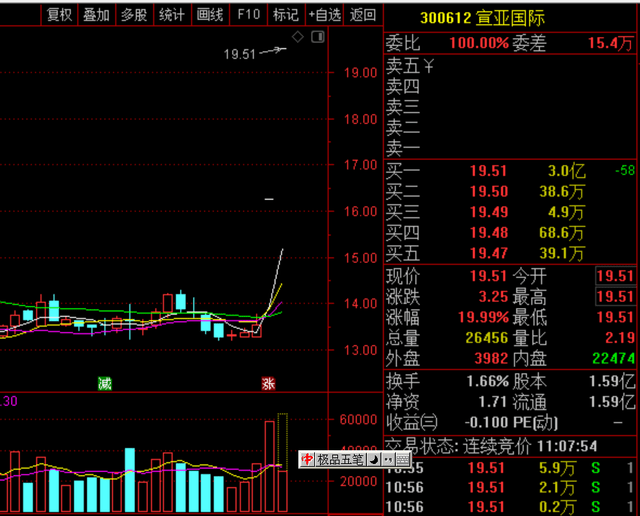Click the 委比 100.00% value
The width and height of the screenshot is (640, 516).
[x=479, y=43]
